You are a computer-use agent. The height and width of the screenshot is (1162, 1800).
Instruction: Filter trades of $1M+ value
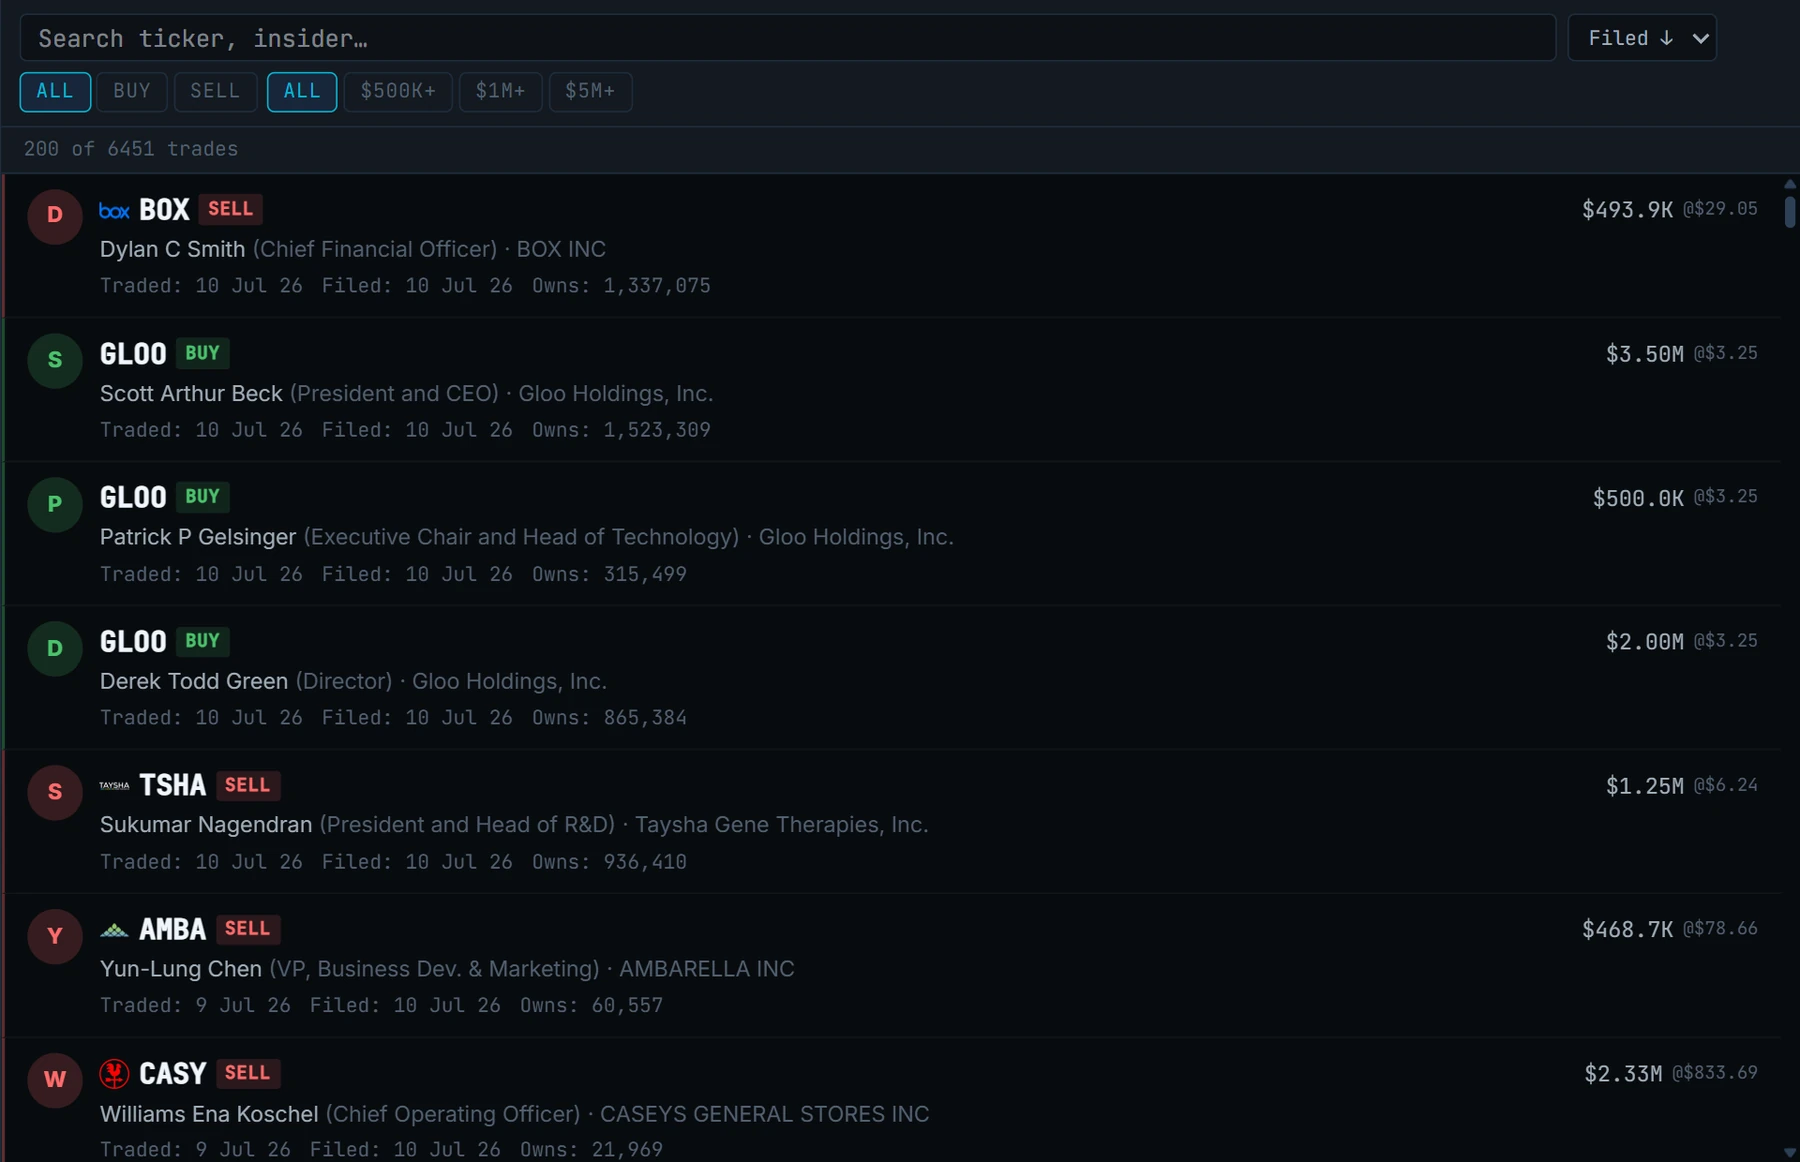click(500, 91)
